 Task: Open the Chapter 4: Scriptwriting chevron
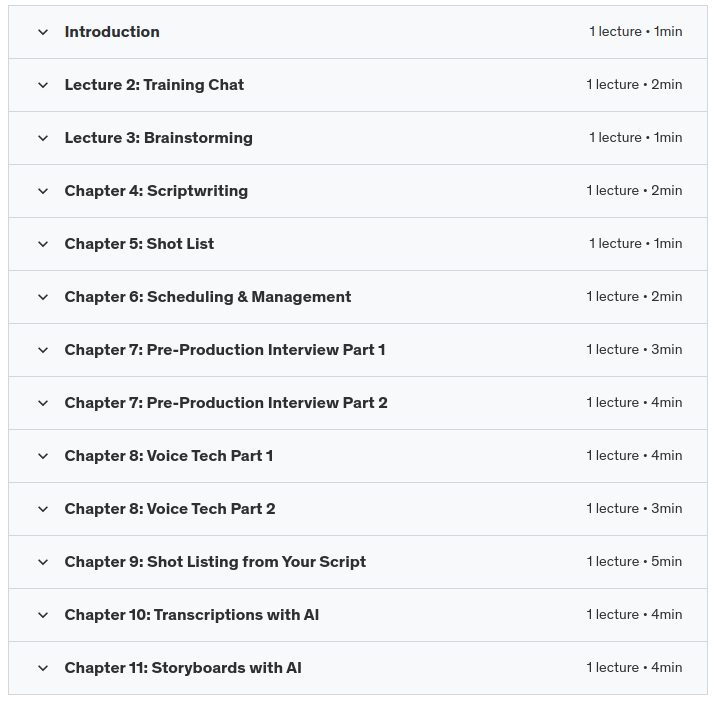[43, 191]
